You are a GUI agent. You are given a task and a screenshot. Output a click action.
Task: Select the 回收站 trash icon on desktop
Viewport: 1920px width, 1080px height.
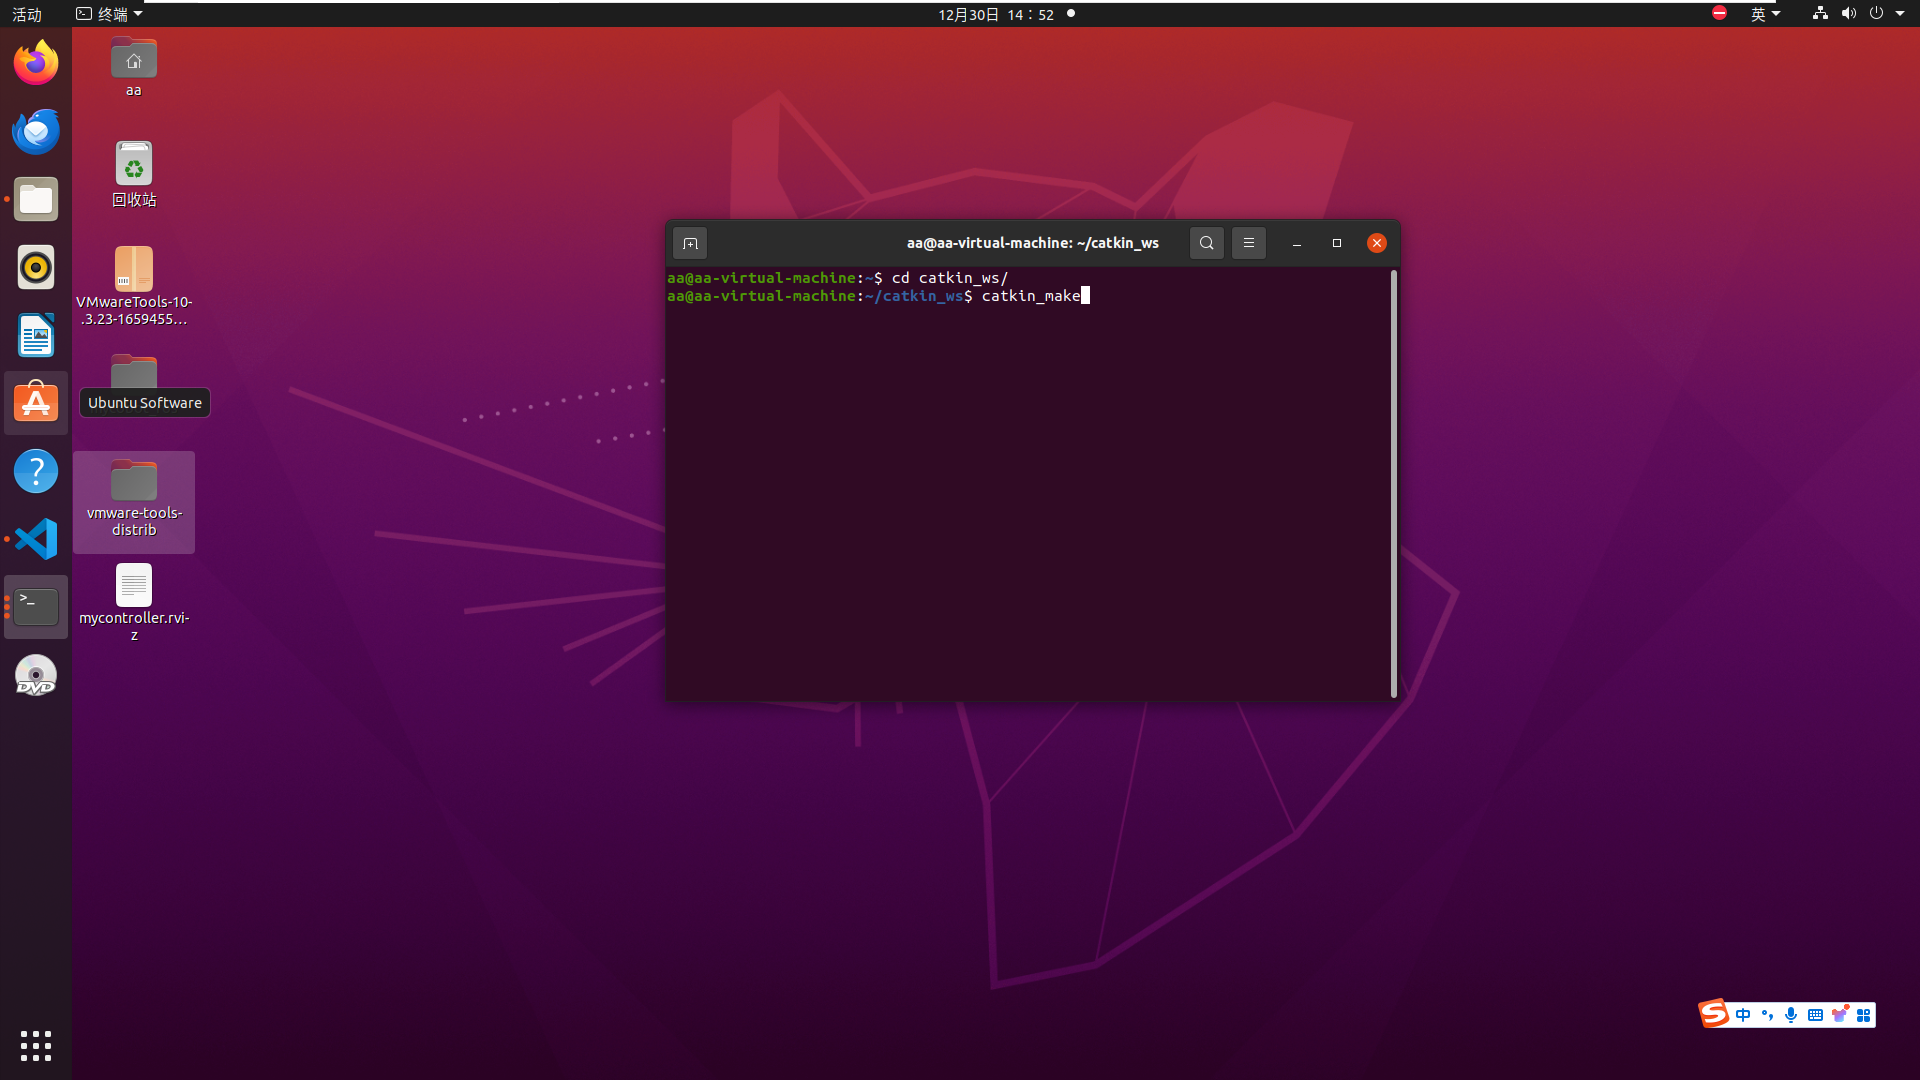coord(134,174)
